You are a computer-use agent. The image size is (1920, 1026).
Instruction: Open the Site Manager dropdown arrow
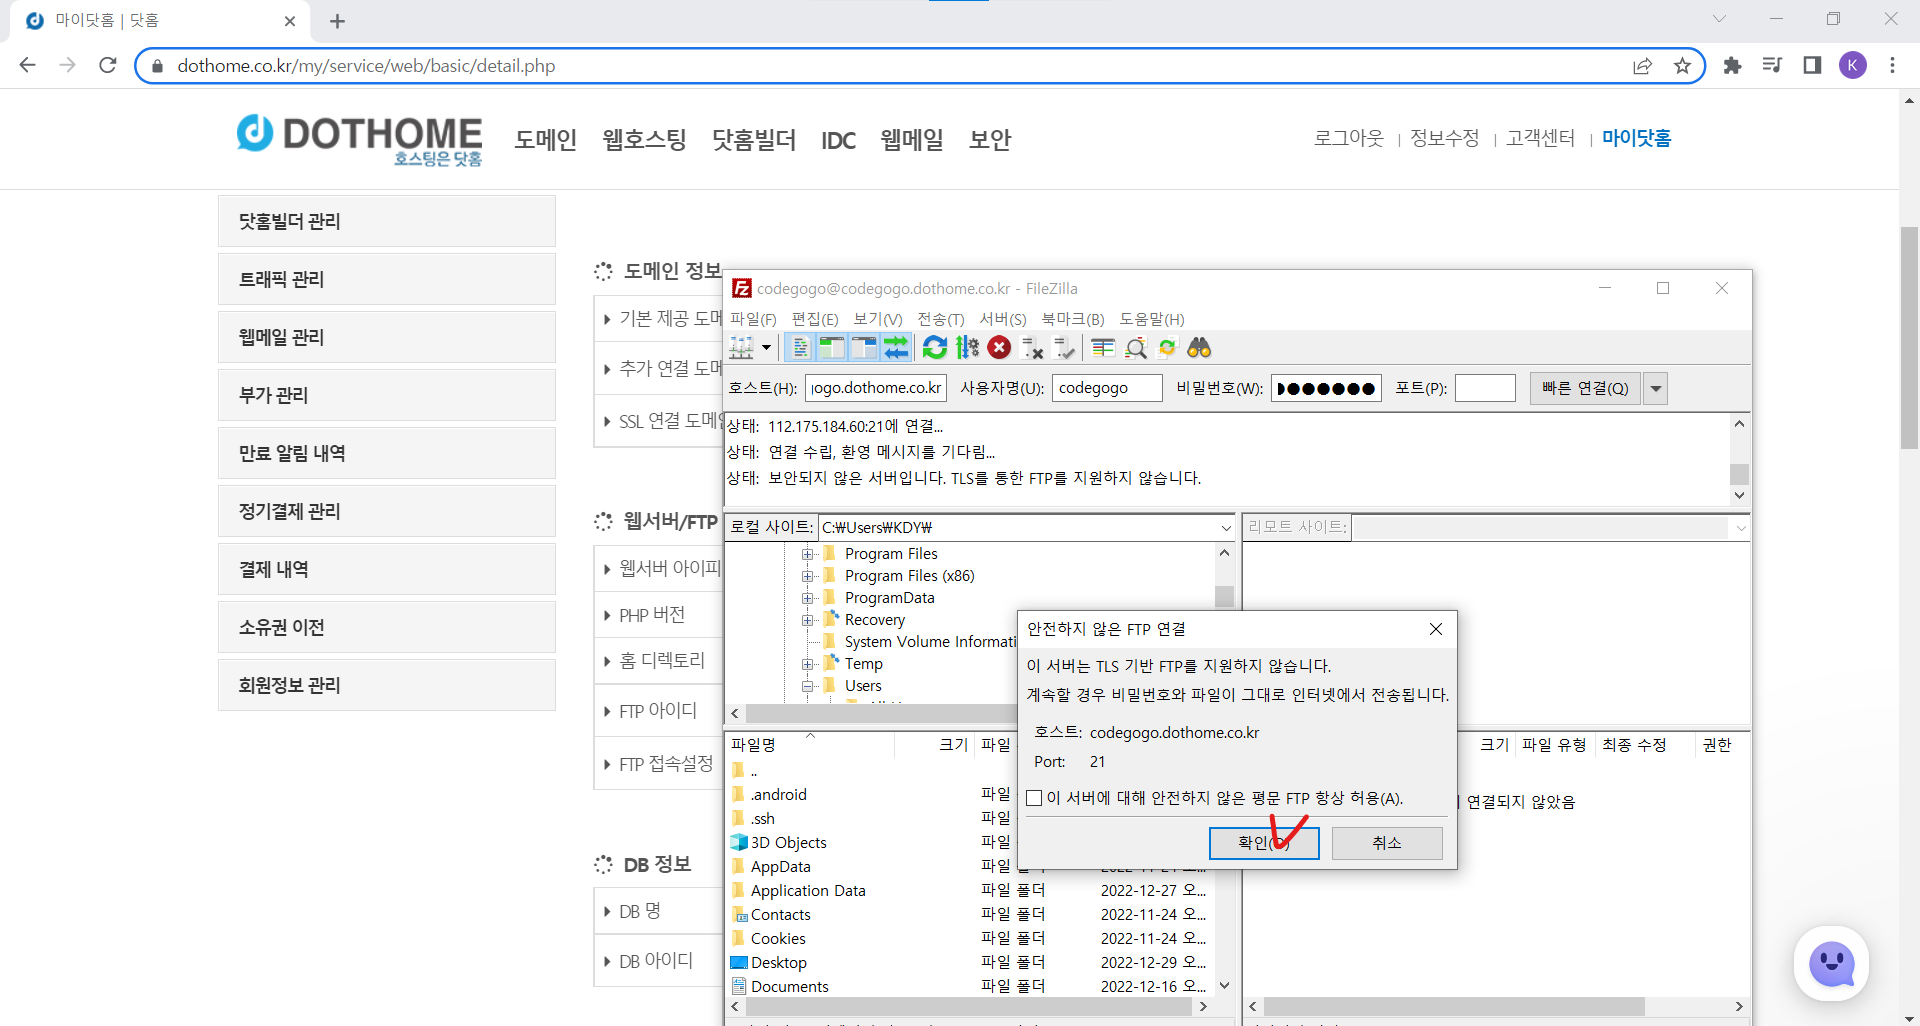[x=767, y=348]
